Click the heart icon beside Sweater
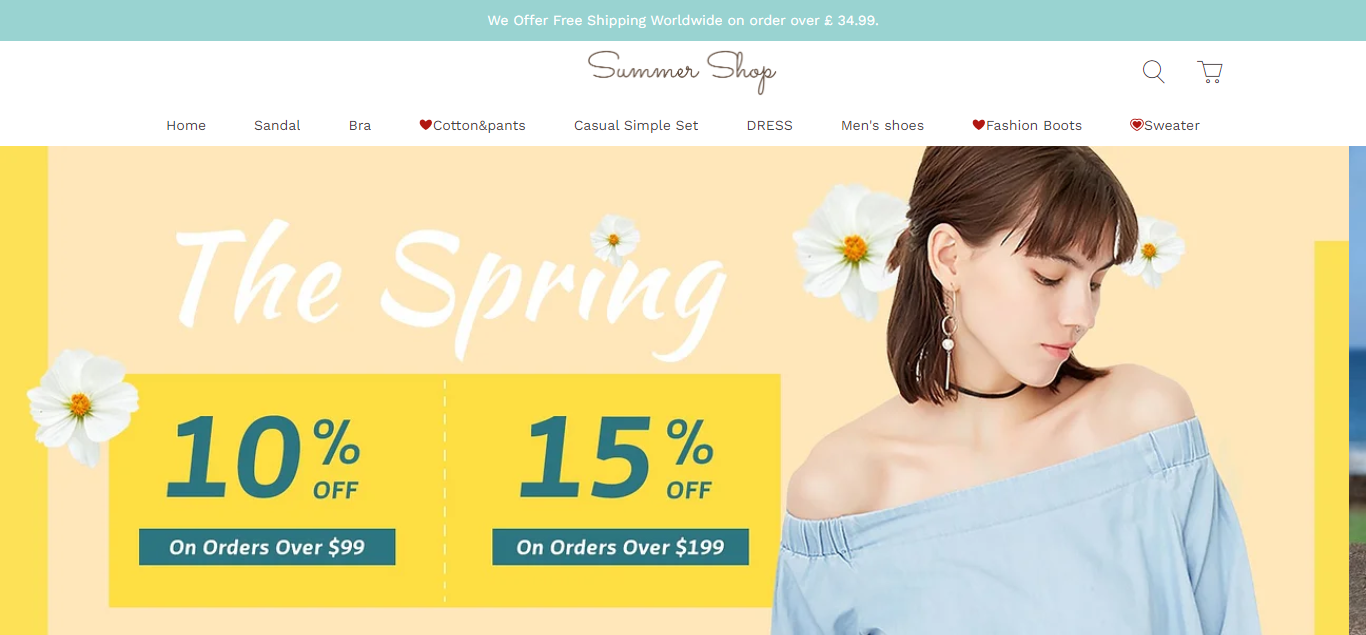This screenshot has height=635, width=1366. tap(1136, 125)
